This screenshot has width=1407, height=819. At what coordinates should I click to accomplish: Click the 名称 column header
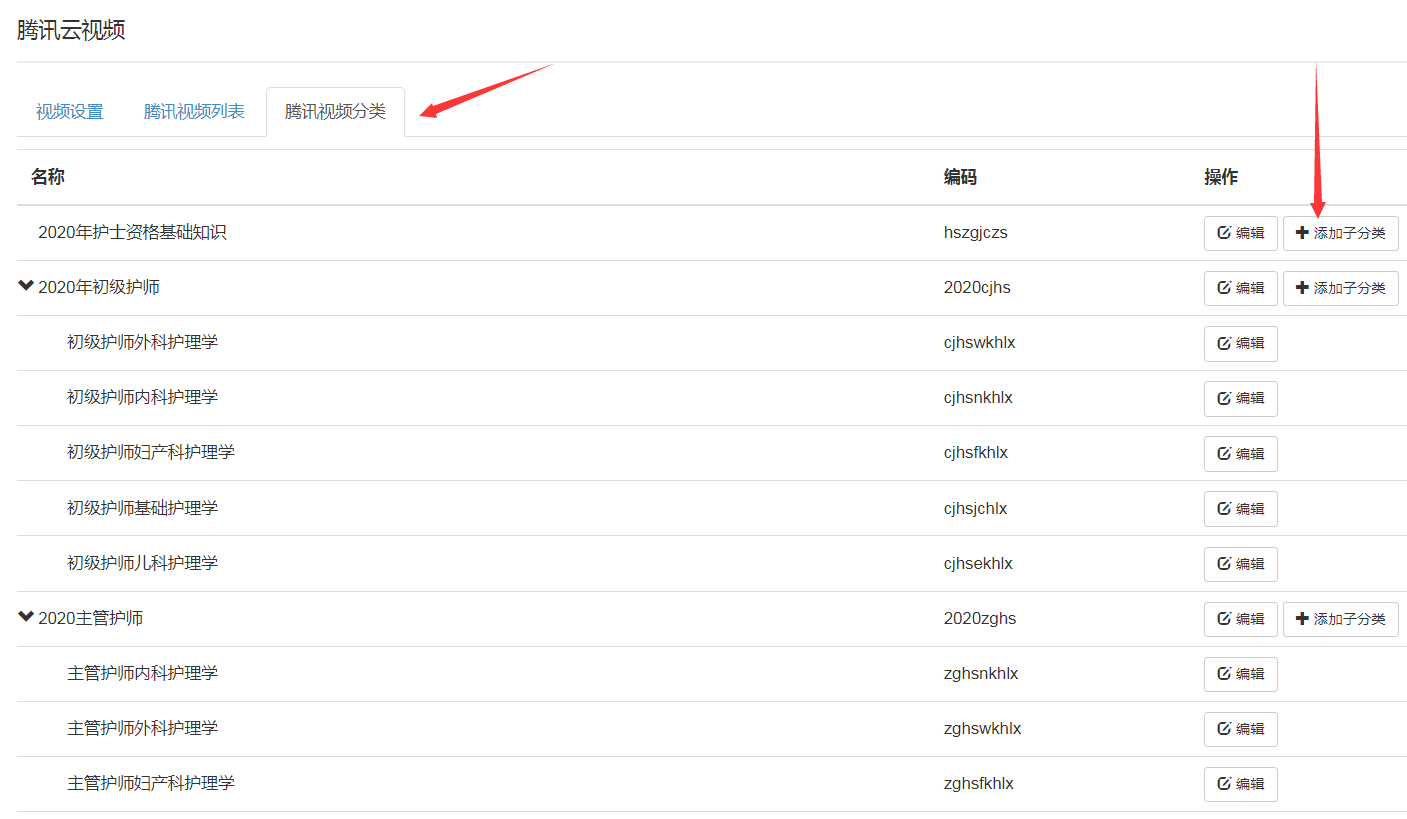pyautogui.click(x=48, y=177)
